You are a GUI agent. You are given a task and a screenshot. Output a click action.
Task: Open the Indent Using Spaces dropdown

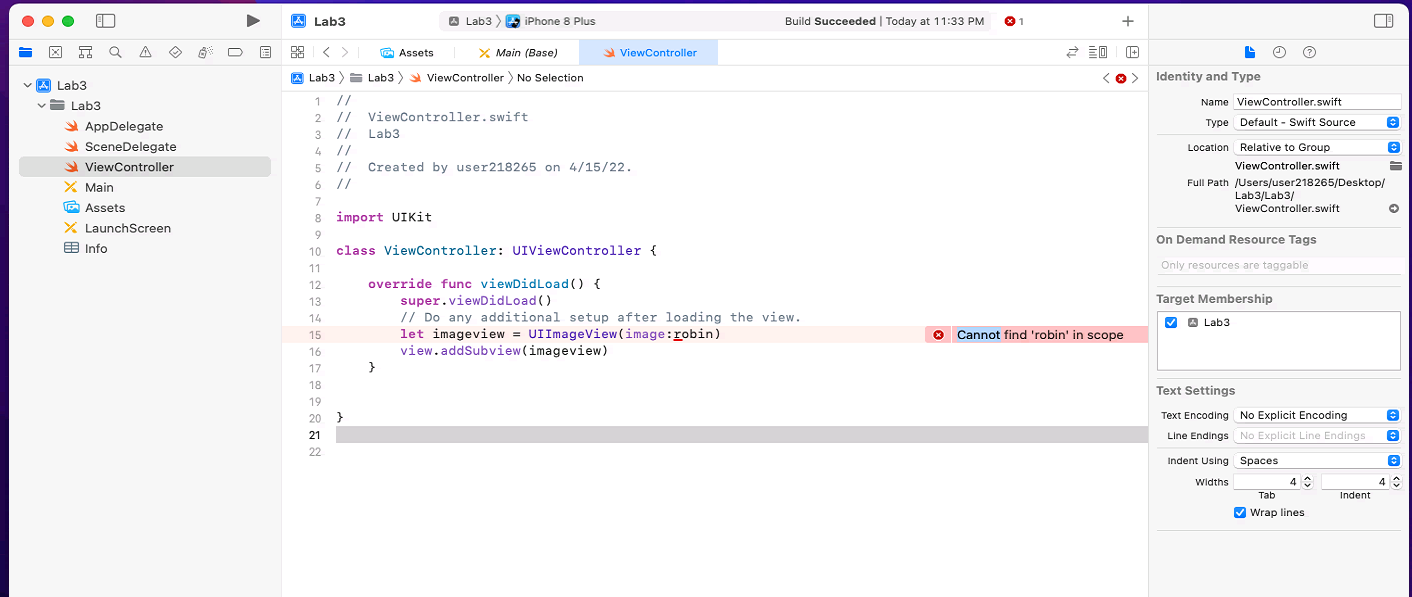(1317, 461)
